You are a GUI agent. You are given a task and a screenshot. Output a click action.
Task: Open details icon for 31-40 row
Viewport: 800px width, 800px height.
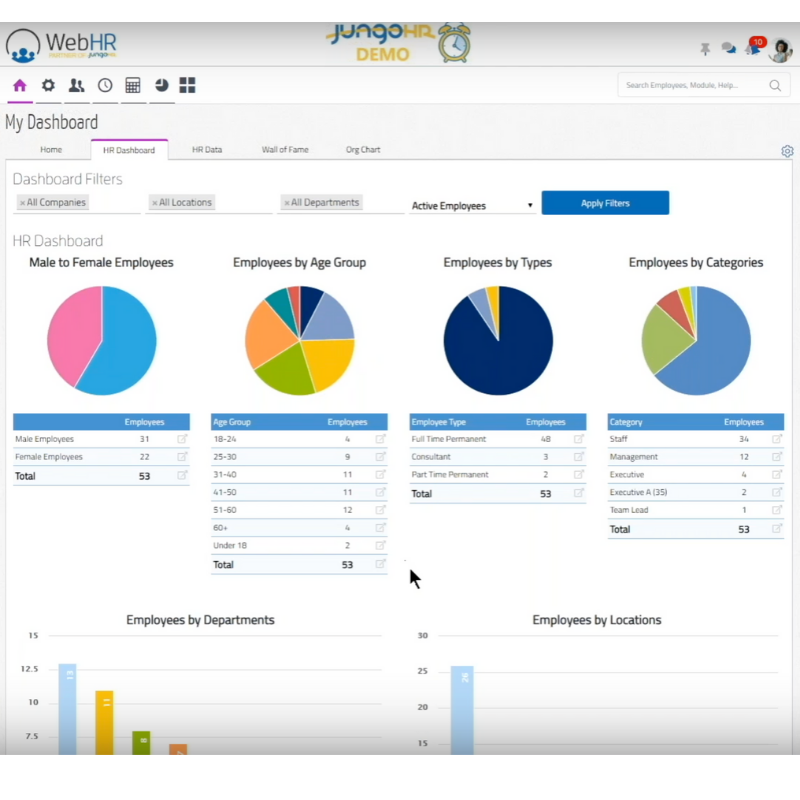pos(380,474)
